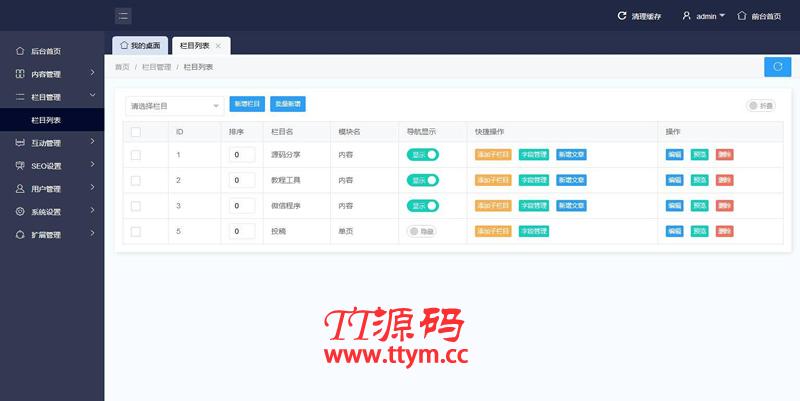The height and width of the screenshot is (401, 800).
Task: Close the 栏目列表 tab
Action: [x=218, y=46]
